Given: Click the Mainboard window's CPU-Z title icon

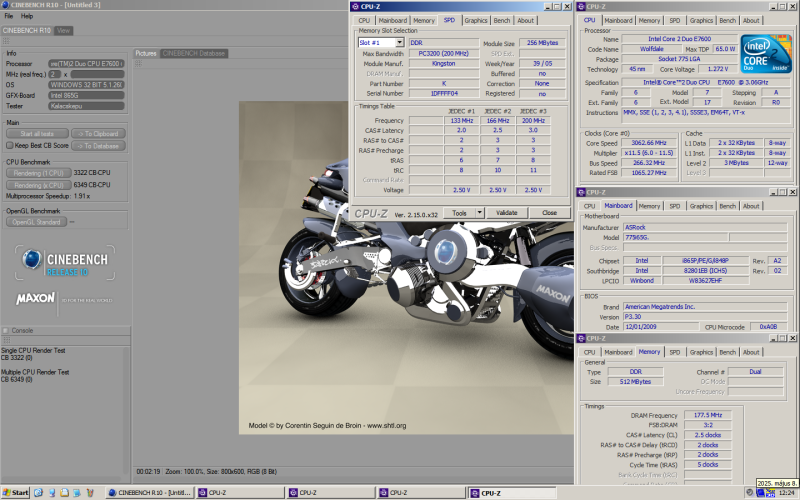Looking at the screenshot, I should [x=581, y=192].
